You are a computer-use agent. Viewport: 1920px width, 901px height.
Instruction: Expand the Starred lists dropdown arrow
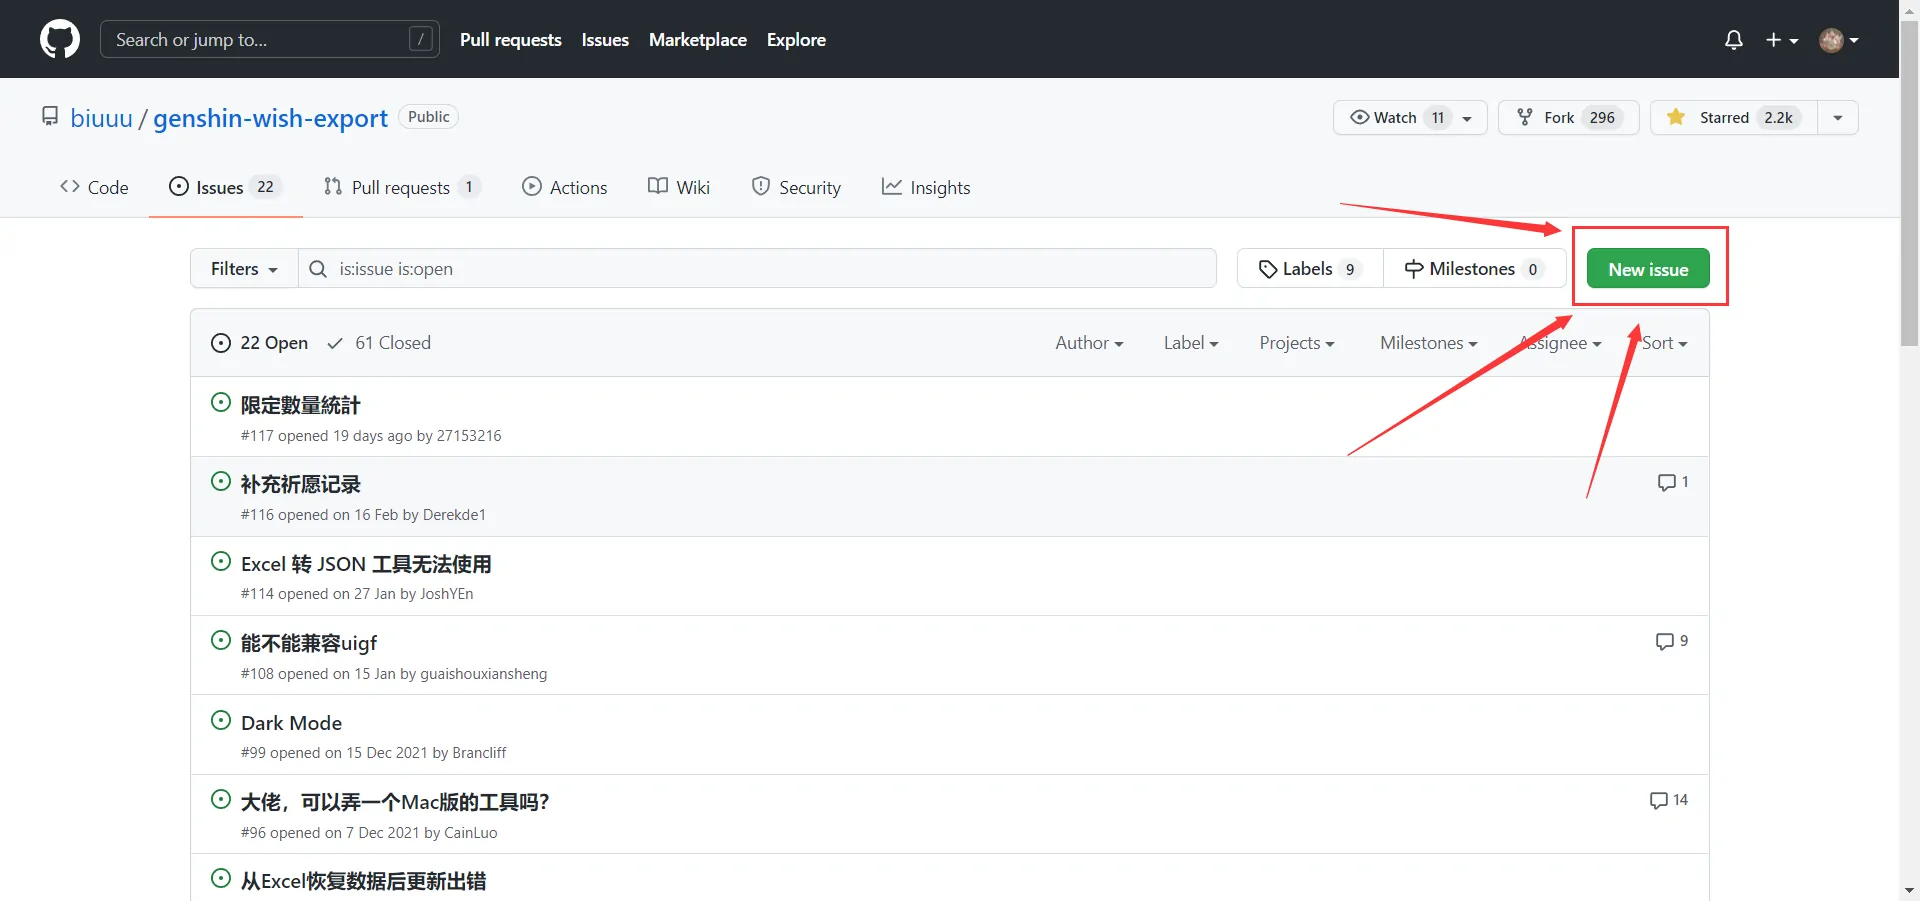click(1838, 117)
